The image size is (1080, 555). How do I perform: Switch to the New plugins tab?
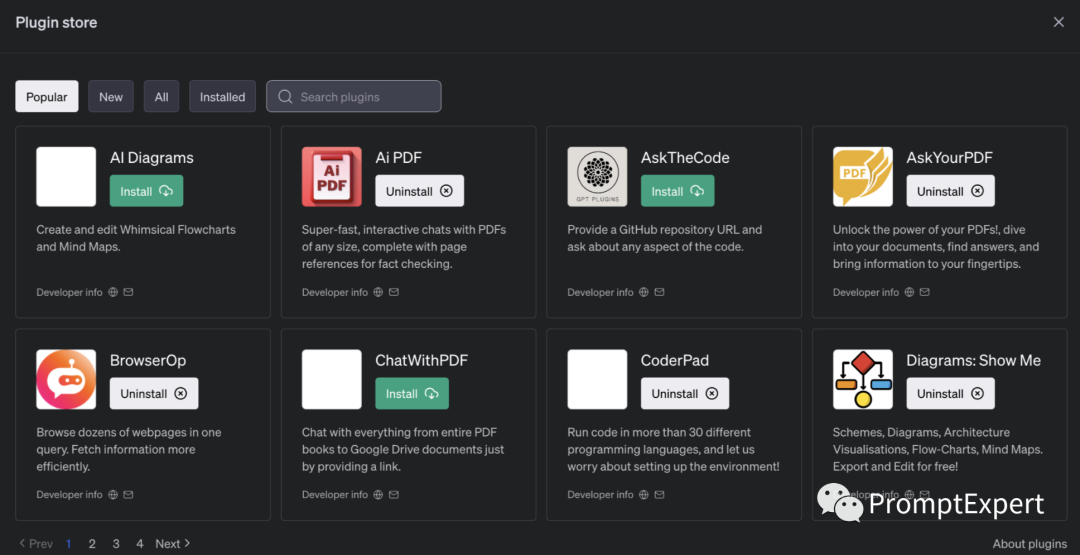point(111,96)
